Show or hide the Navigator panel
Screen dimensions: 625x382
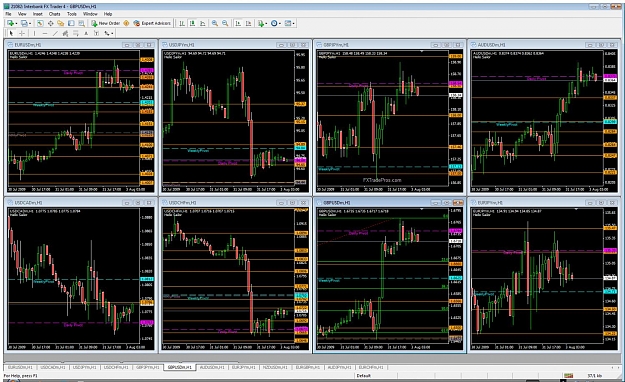coord(61,24)
